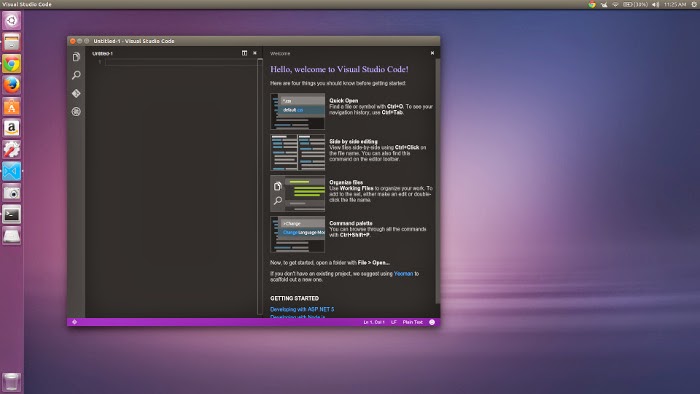Select the Untitled-1 editor tab
This screenshot has height=394, width=700.
coord(103,54)
